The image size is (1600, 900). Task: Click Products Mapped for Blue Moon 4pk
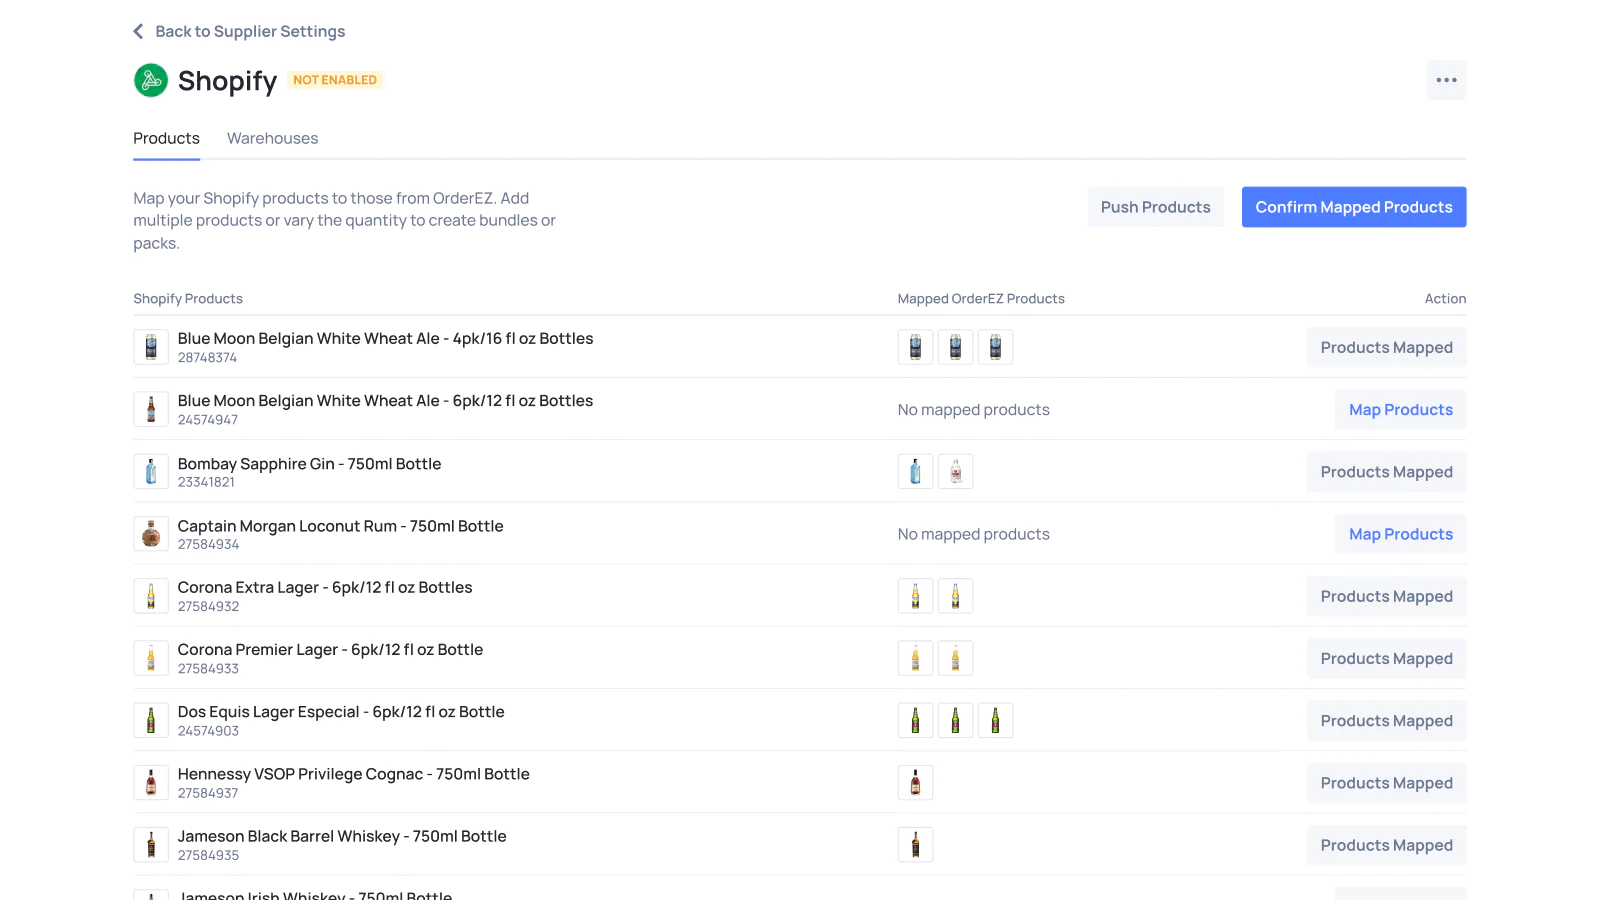tap(1386, 347)
